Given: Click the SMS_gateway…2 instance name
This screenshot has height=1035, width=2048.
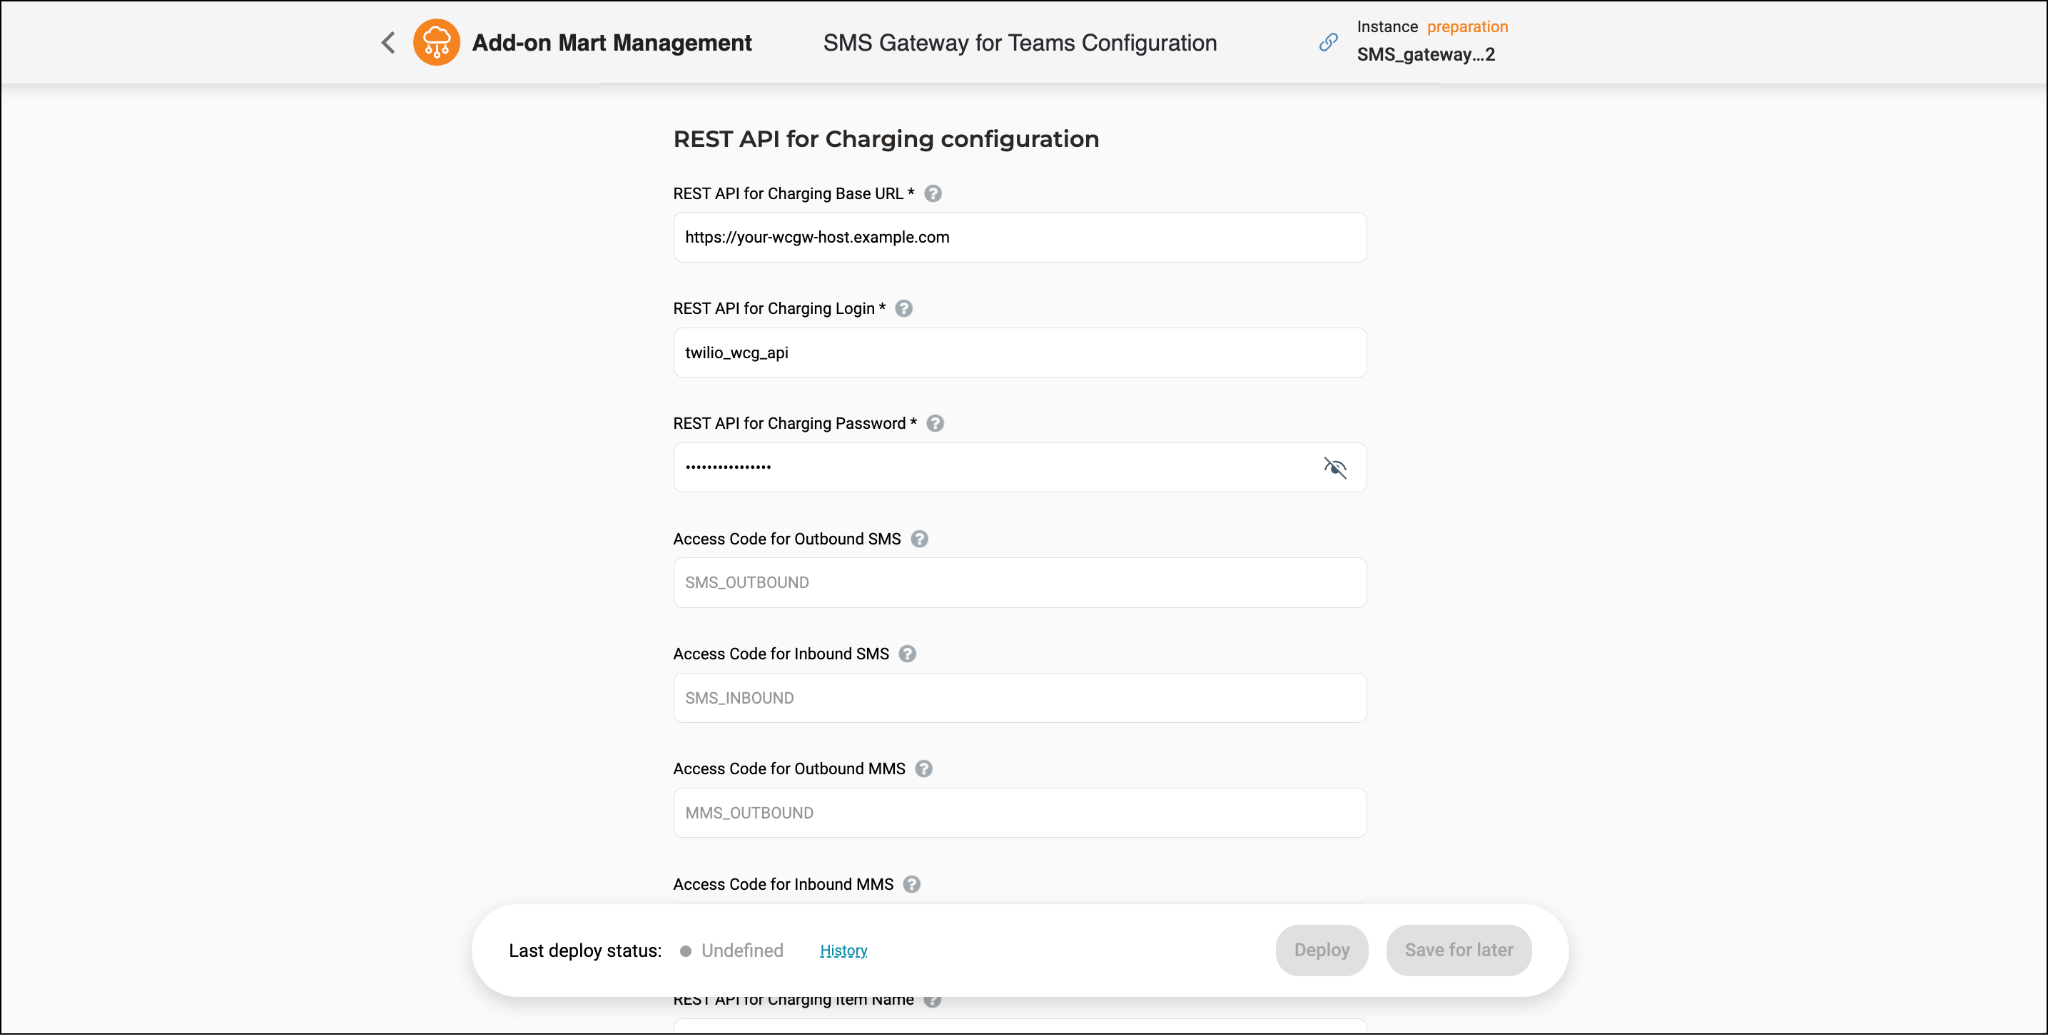Looking at the screenshot, I should (1426, 55).
